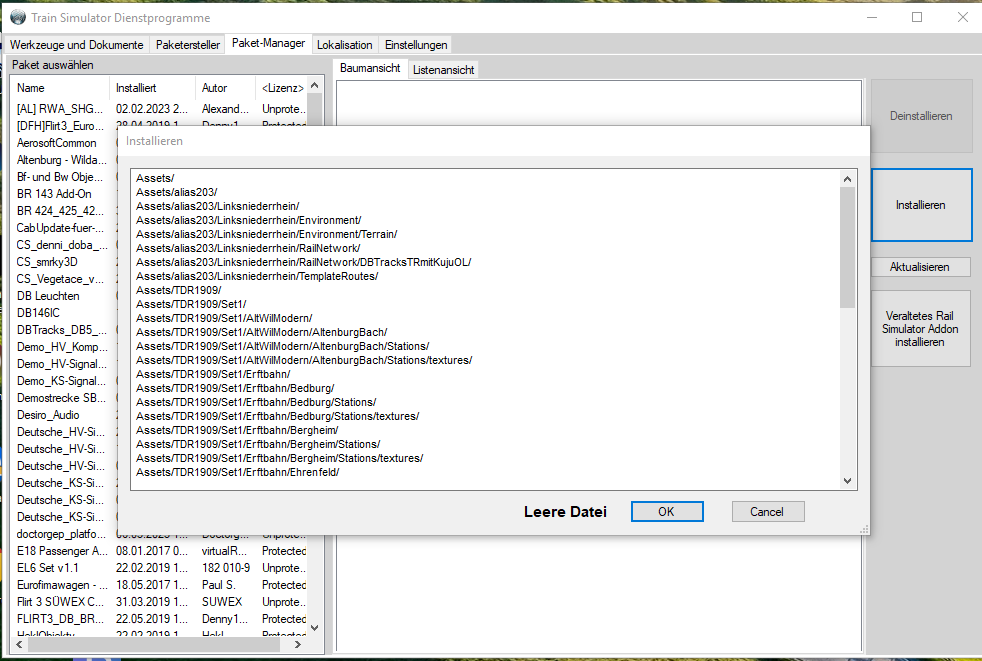Click install date 31.03.2019 cell
Viewport: 982px width, 661px height.
pos(152,601)
